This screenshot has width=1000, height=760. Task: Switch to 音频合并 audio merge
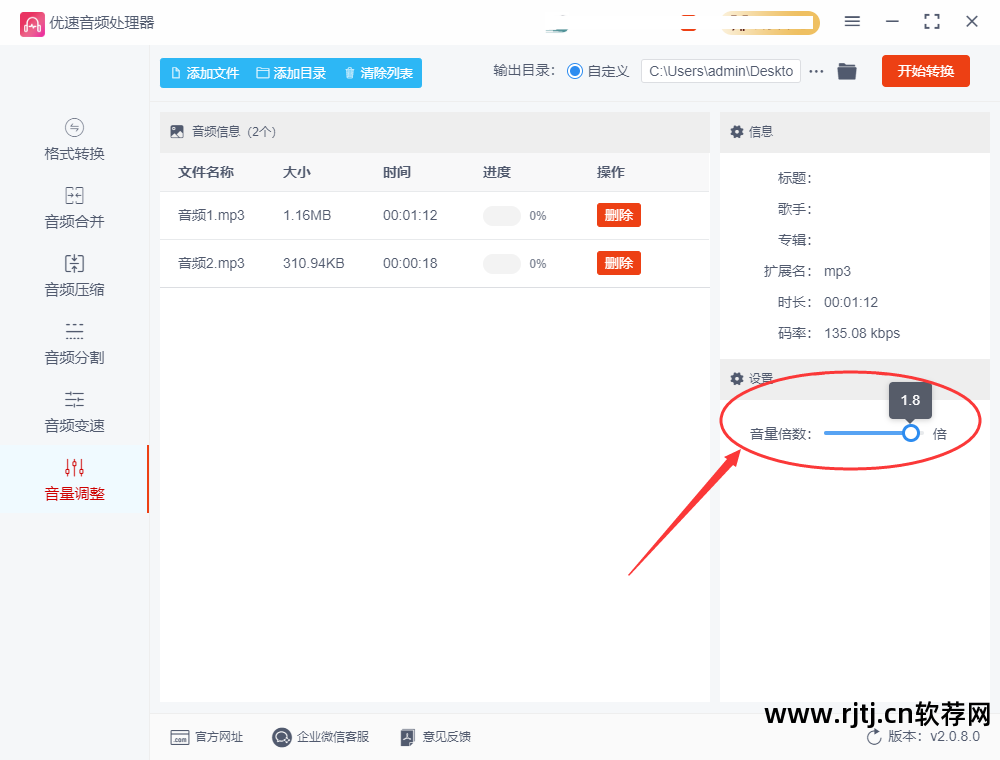click(x=74, y=208)
